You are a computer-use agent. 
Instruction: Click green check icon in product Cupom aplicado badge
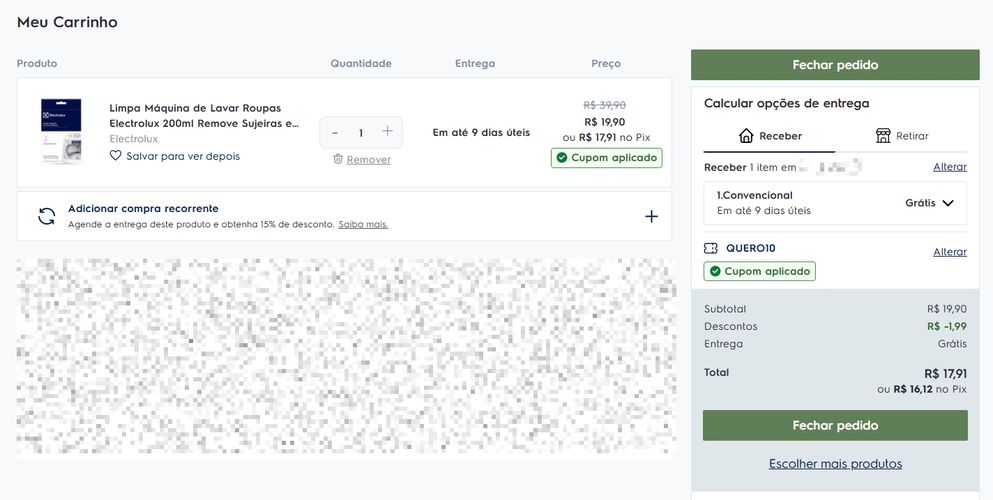pyautogui.click(x=562, y=158)
